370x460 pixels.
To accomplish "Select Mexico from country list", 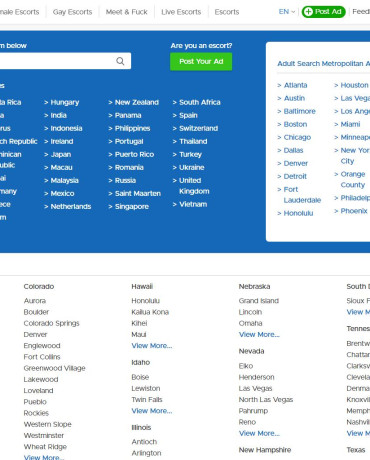I will coord(62,193).
